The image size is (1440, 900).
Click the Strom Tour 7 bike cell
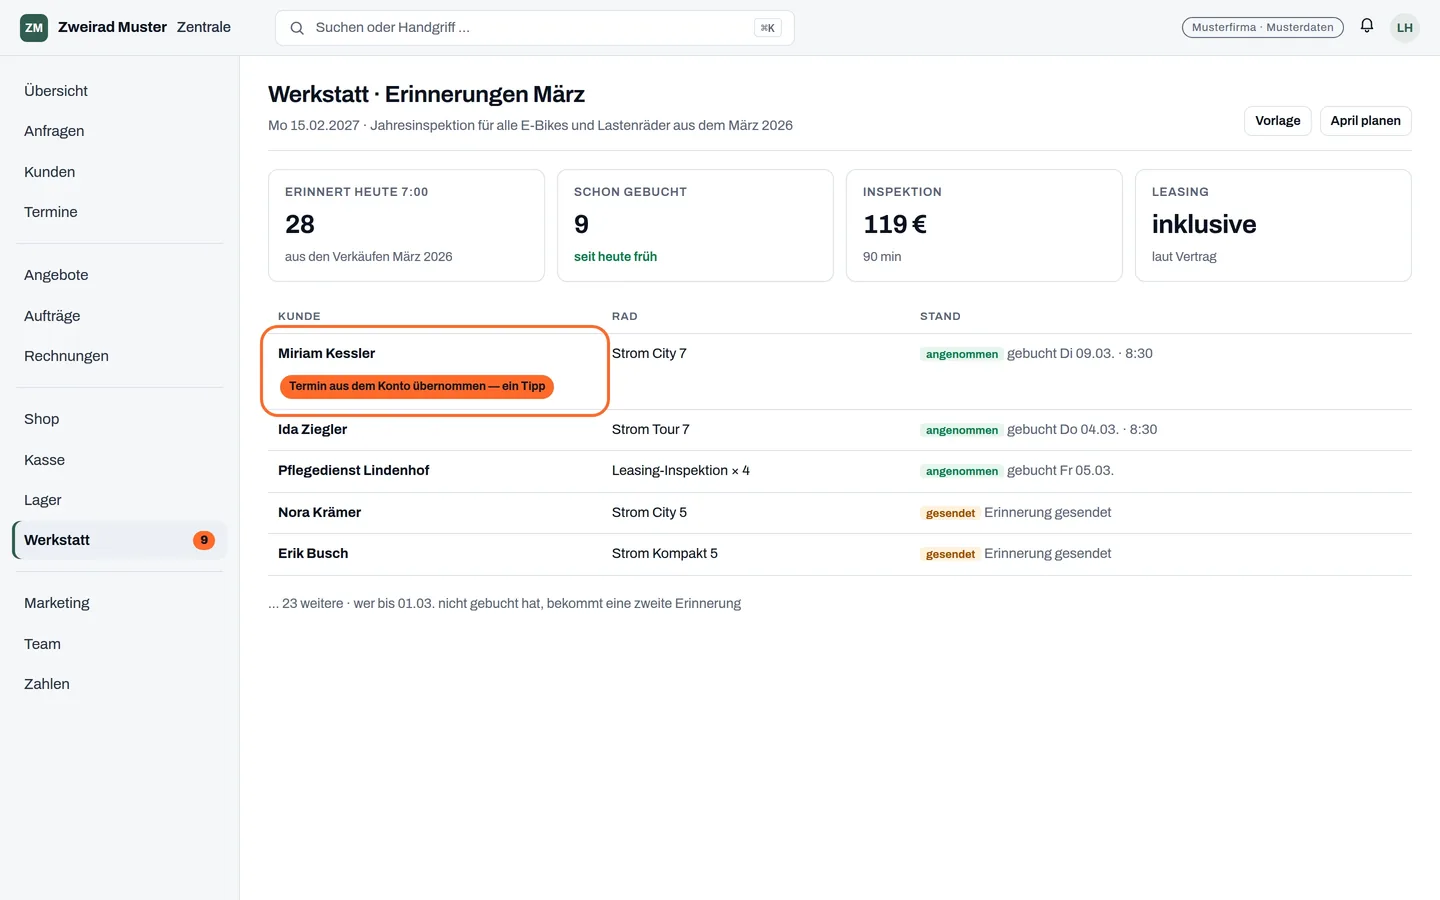[651, 429]
